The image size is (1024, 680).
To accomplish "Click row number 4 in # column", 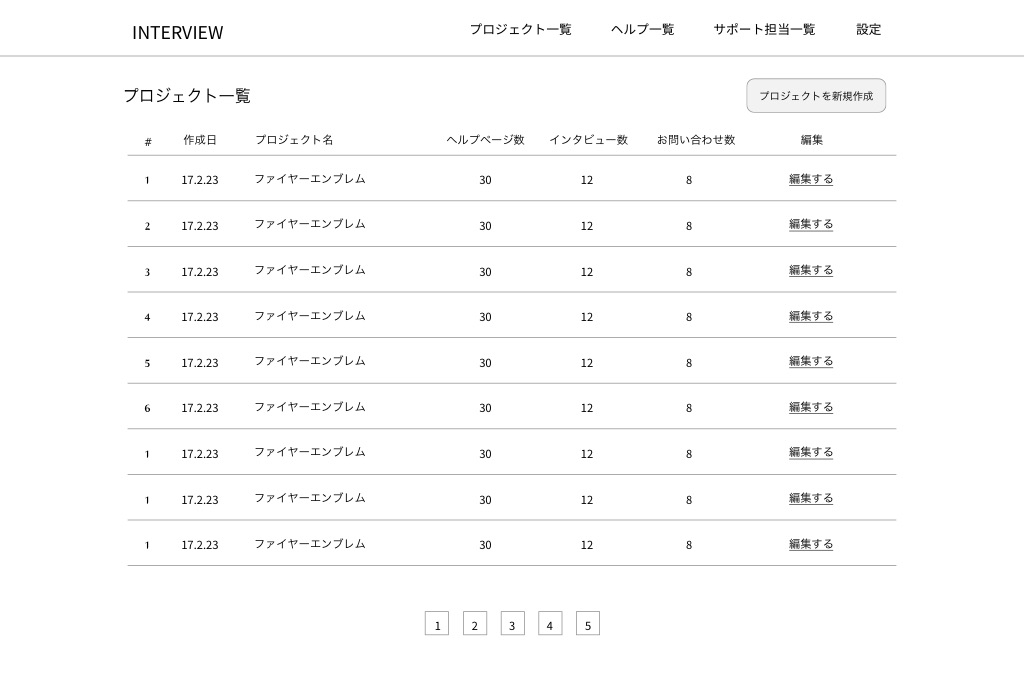I will click(148, 317).
